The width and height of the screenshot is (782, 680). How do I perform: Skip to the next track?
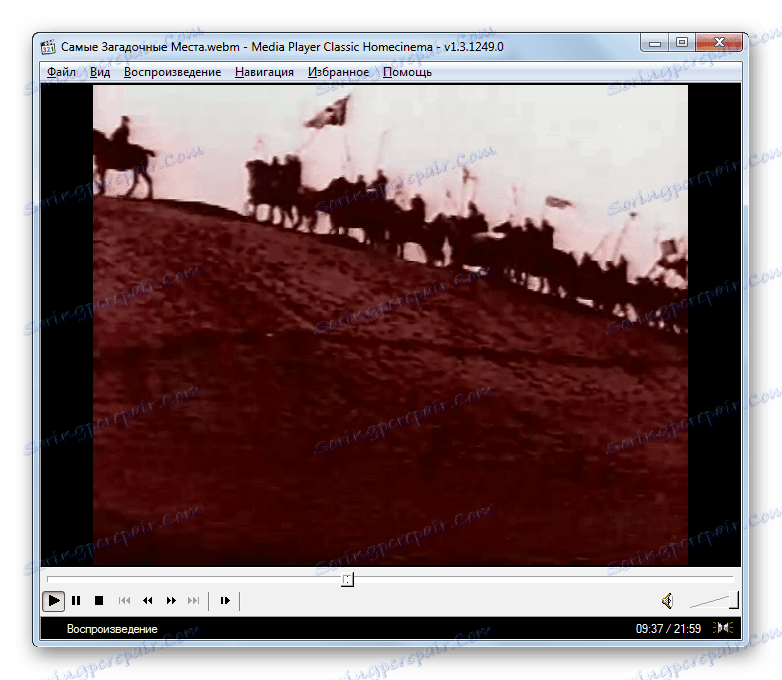(194, 600)
